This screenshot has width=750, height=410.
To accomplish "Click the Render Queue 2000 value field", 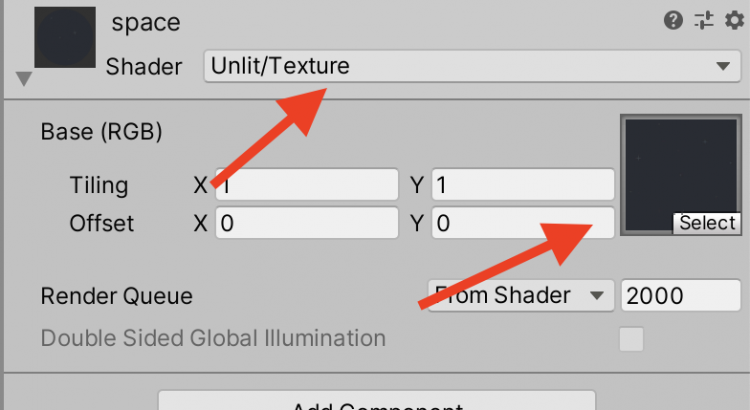I will coord(680,296).
